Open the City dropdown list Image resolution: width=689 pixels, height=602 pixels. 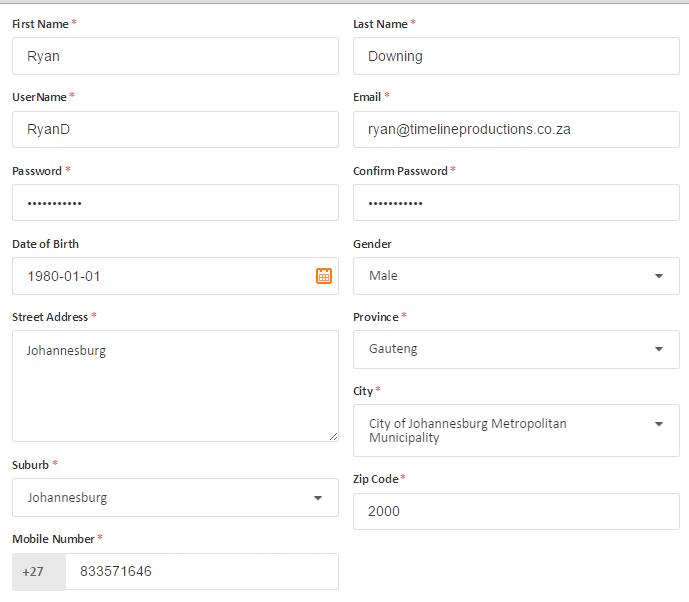click(x=515, y=430)
